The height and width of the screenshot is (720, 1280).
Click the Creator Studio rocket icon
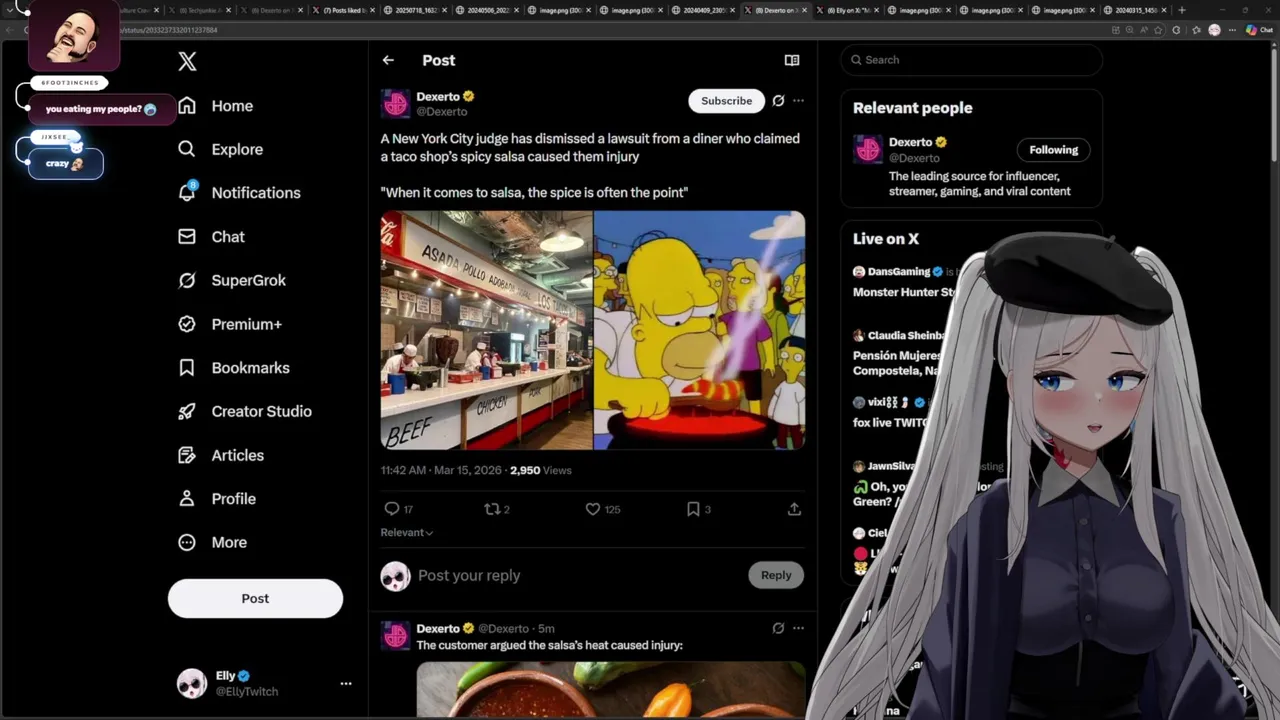[x=186, y=411]
